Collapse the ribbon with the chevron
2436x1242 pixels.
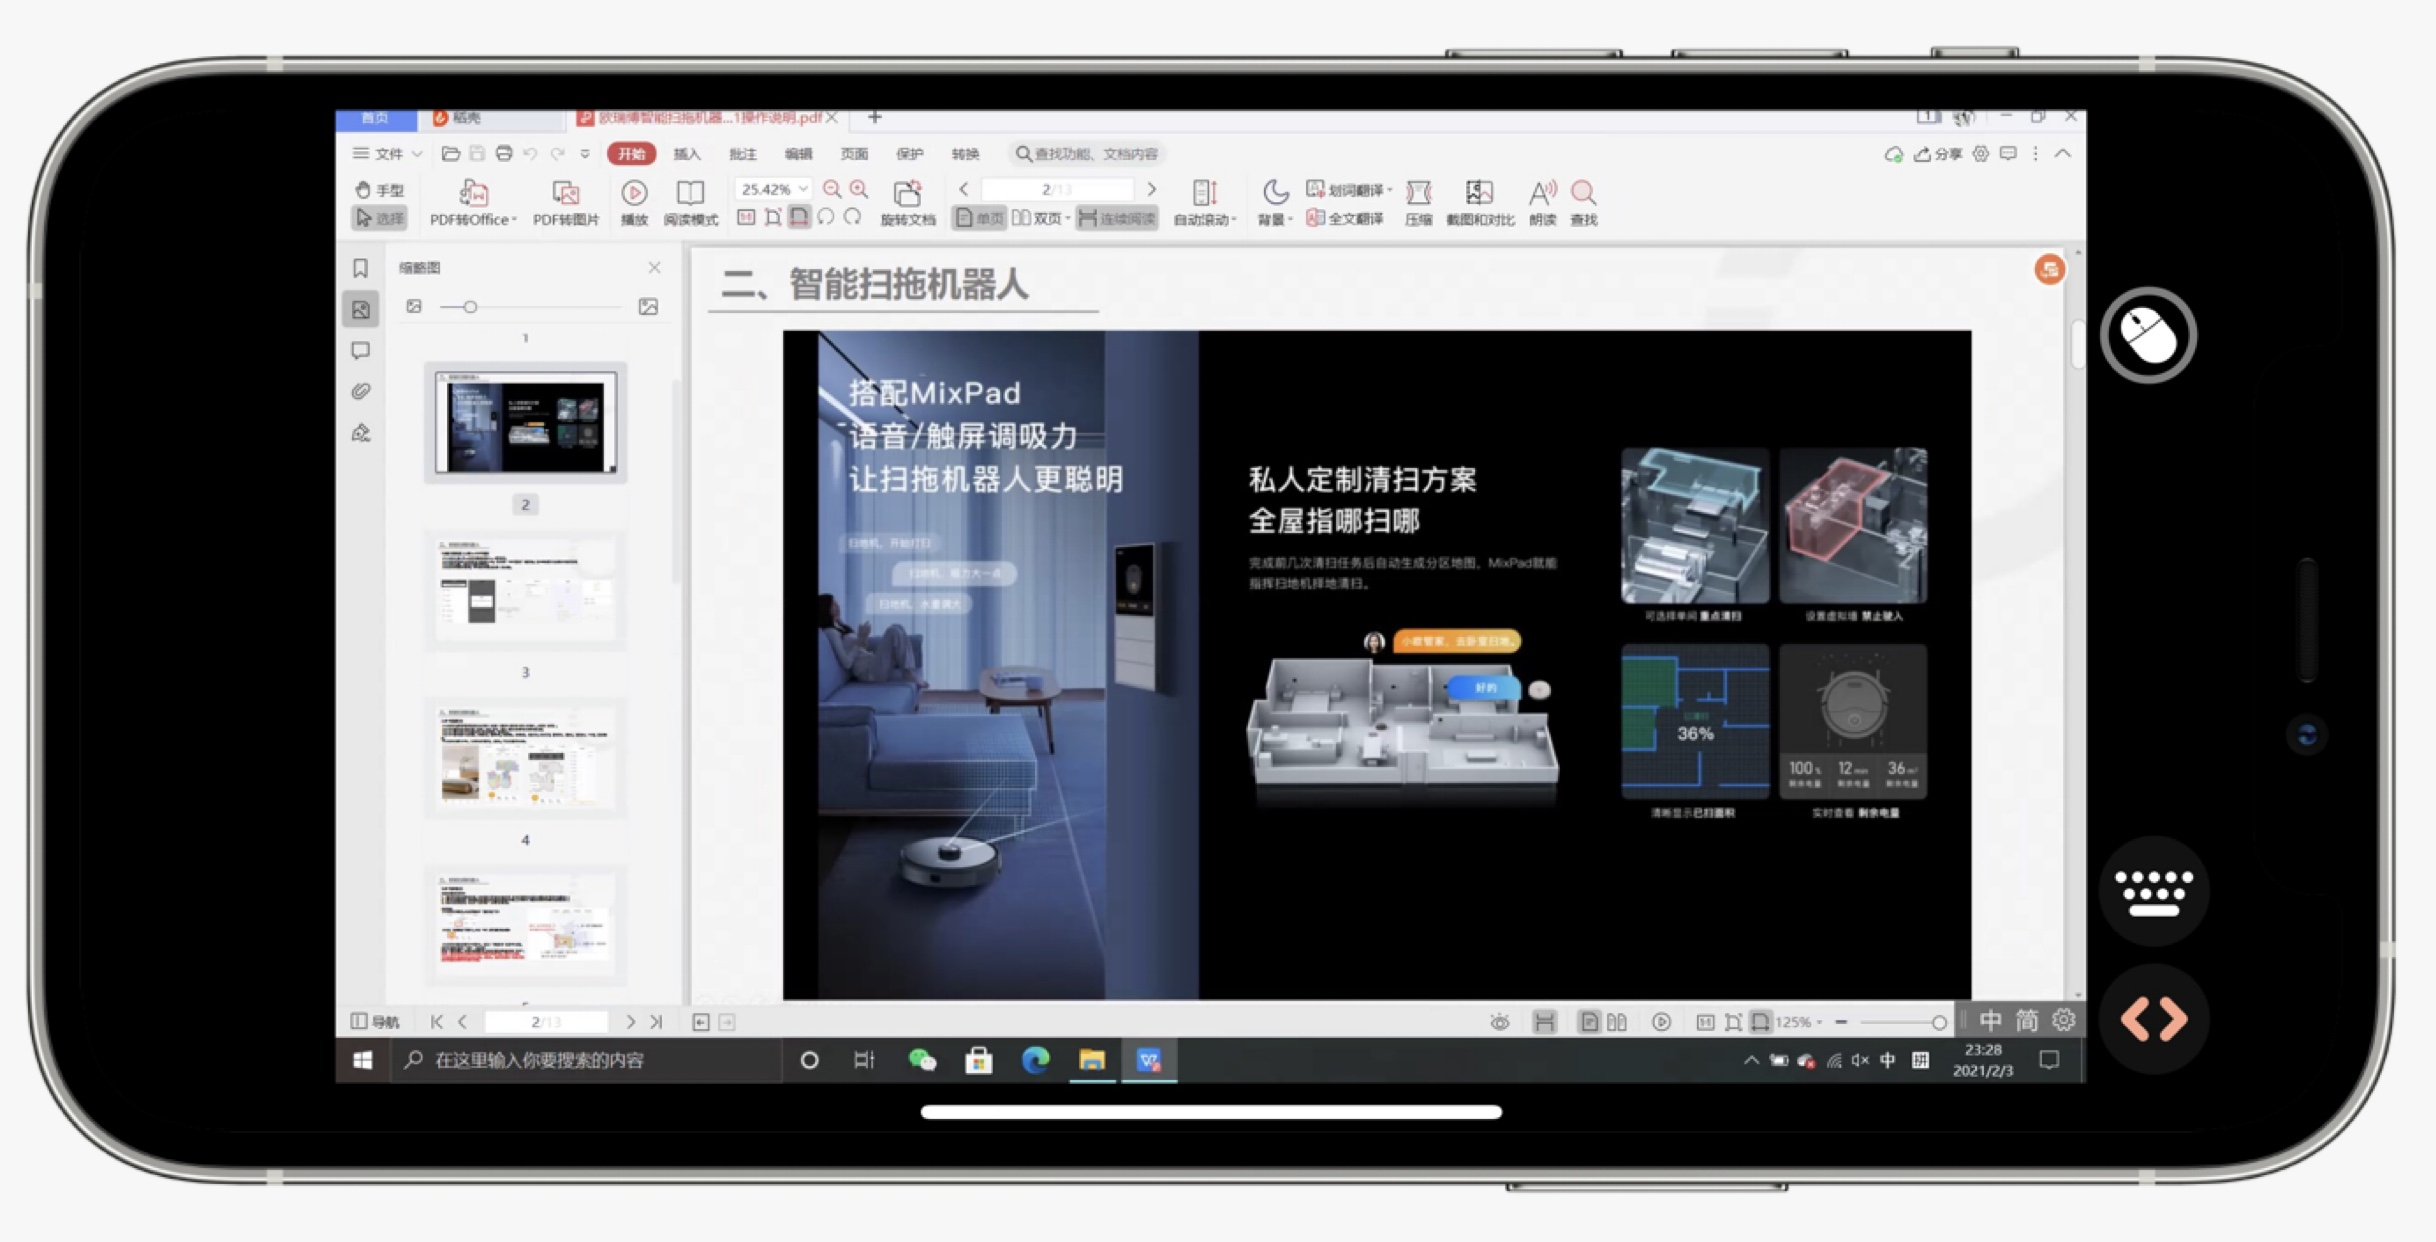[2063, 154]
